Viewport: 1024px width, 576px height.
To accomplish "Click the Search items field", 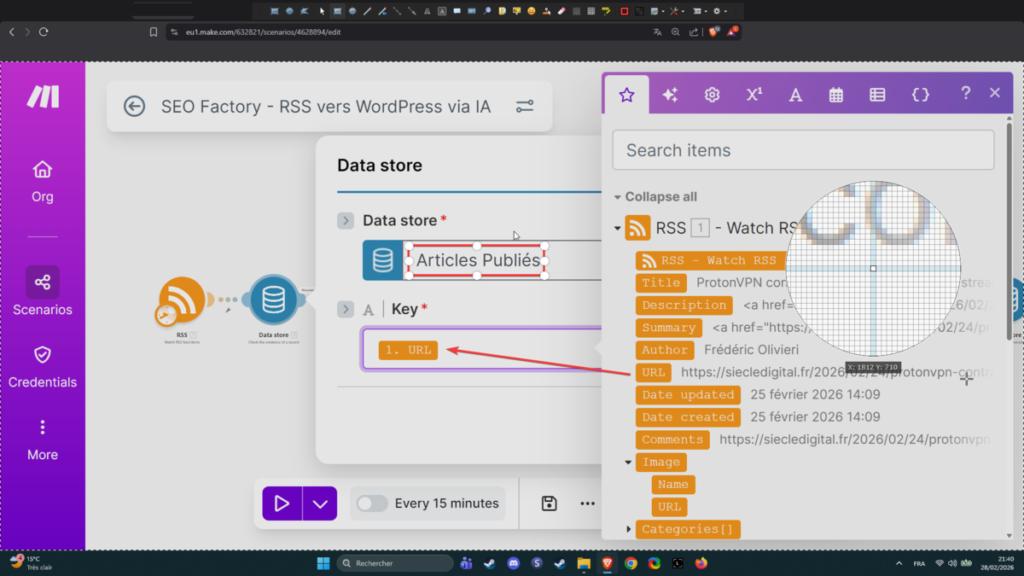I will pyautogui.click(x=803, y=150).
